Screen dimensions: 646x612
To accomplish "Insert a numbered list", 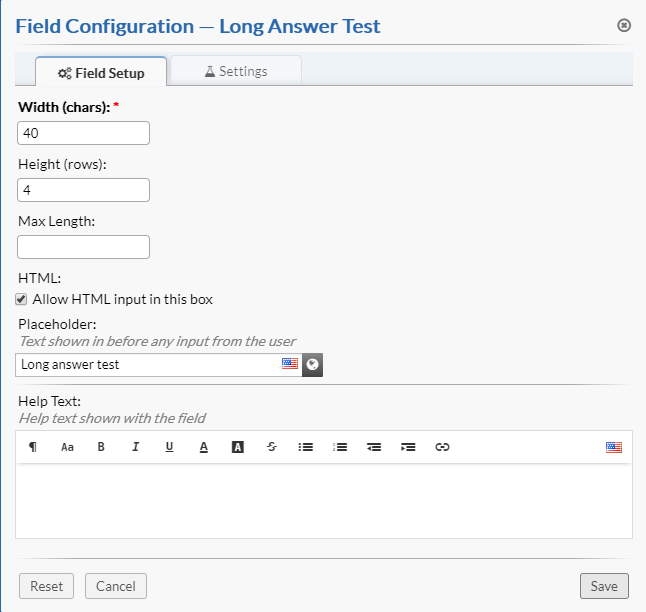I will (x=340, y=447).
